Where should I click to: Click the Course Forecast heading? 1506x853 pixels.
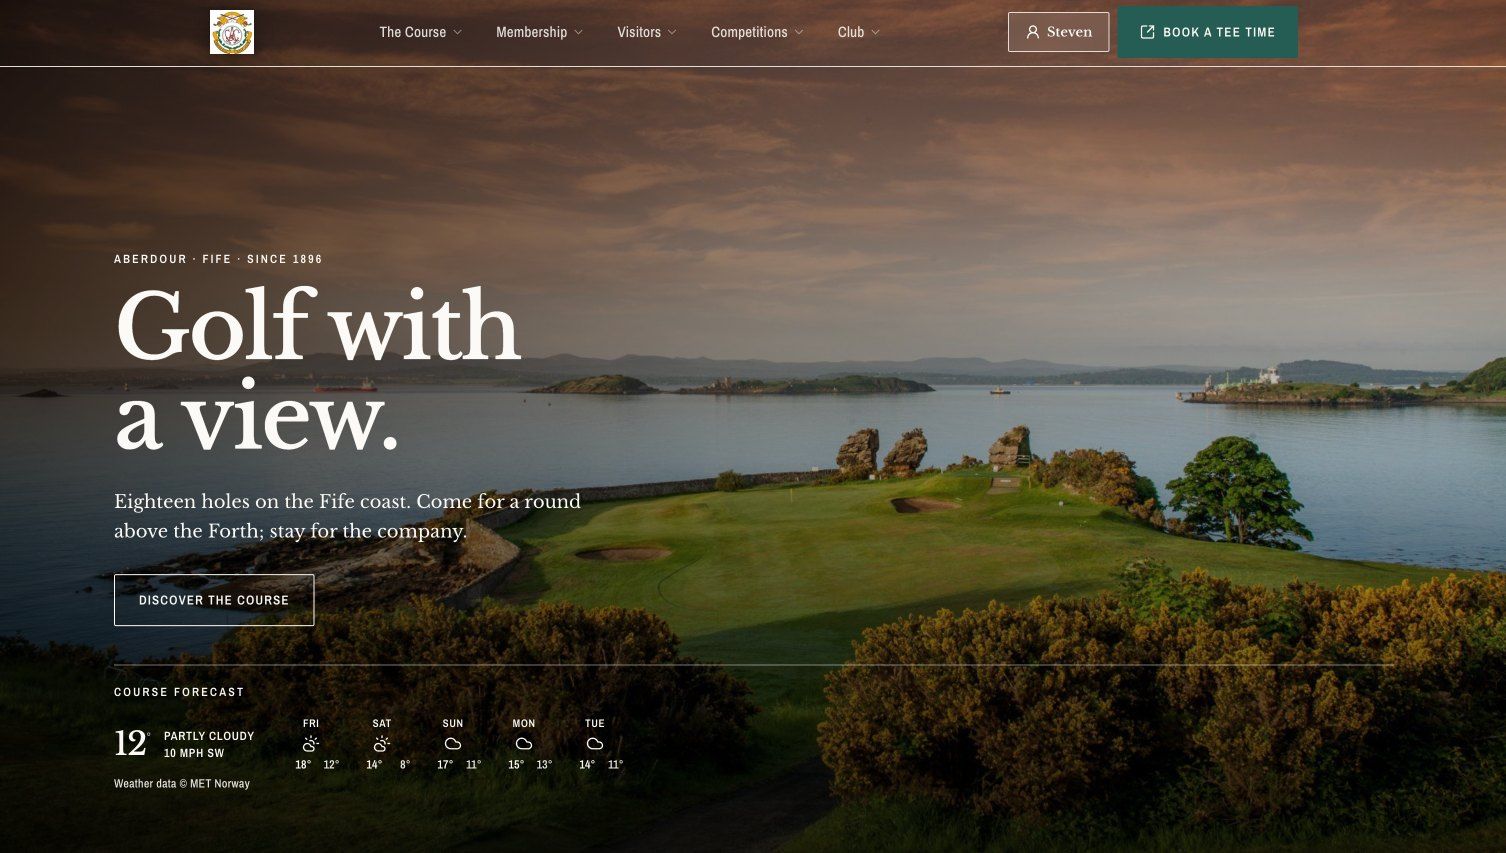tap(179, 692)
